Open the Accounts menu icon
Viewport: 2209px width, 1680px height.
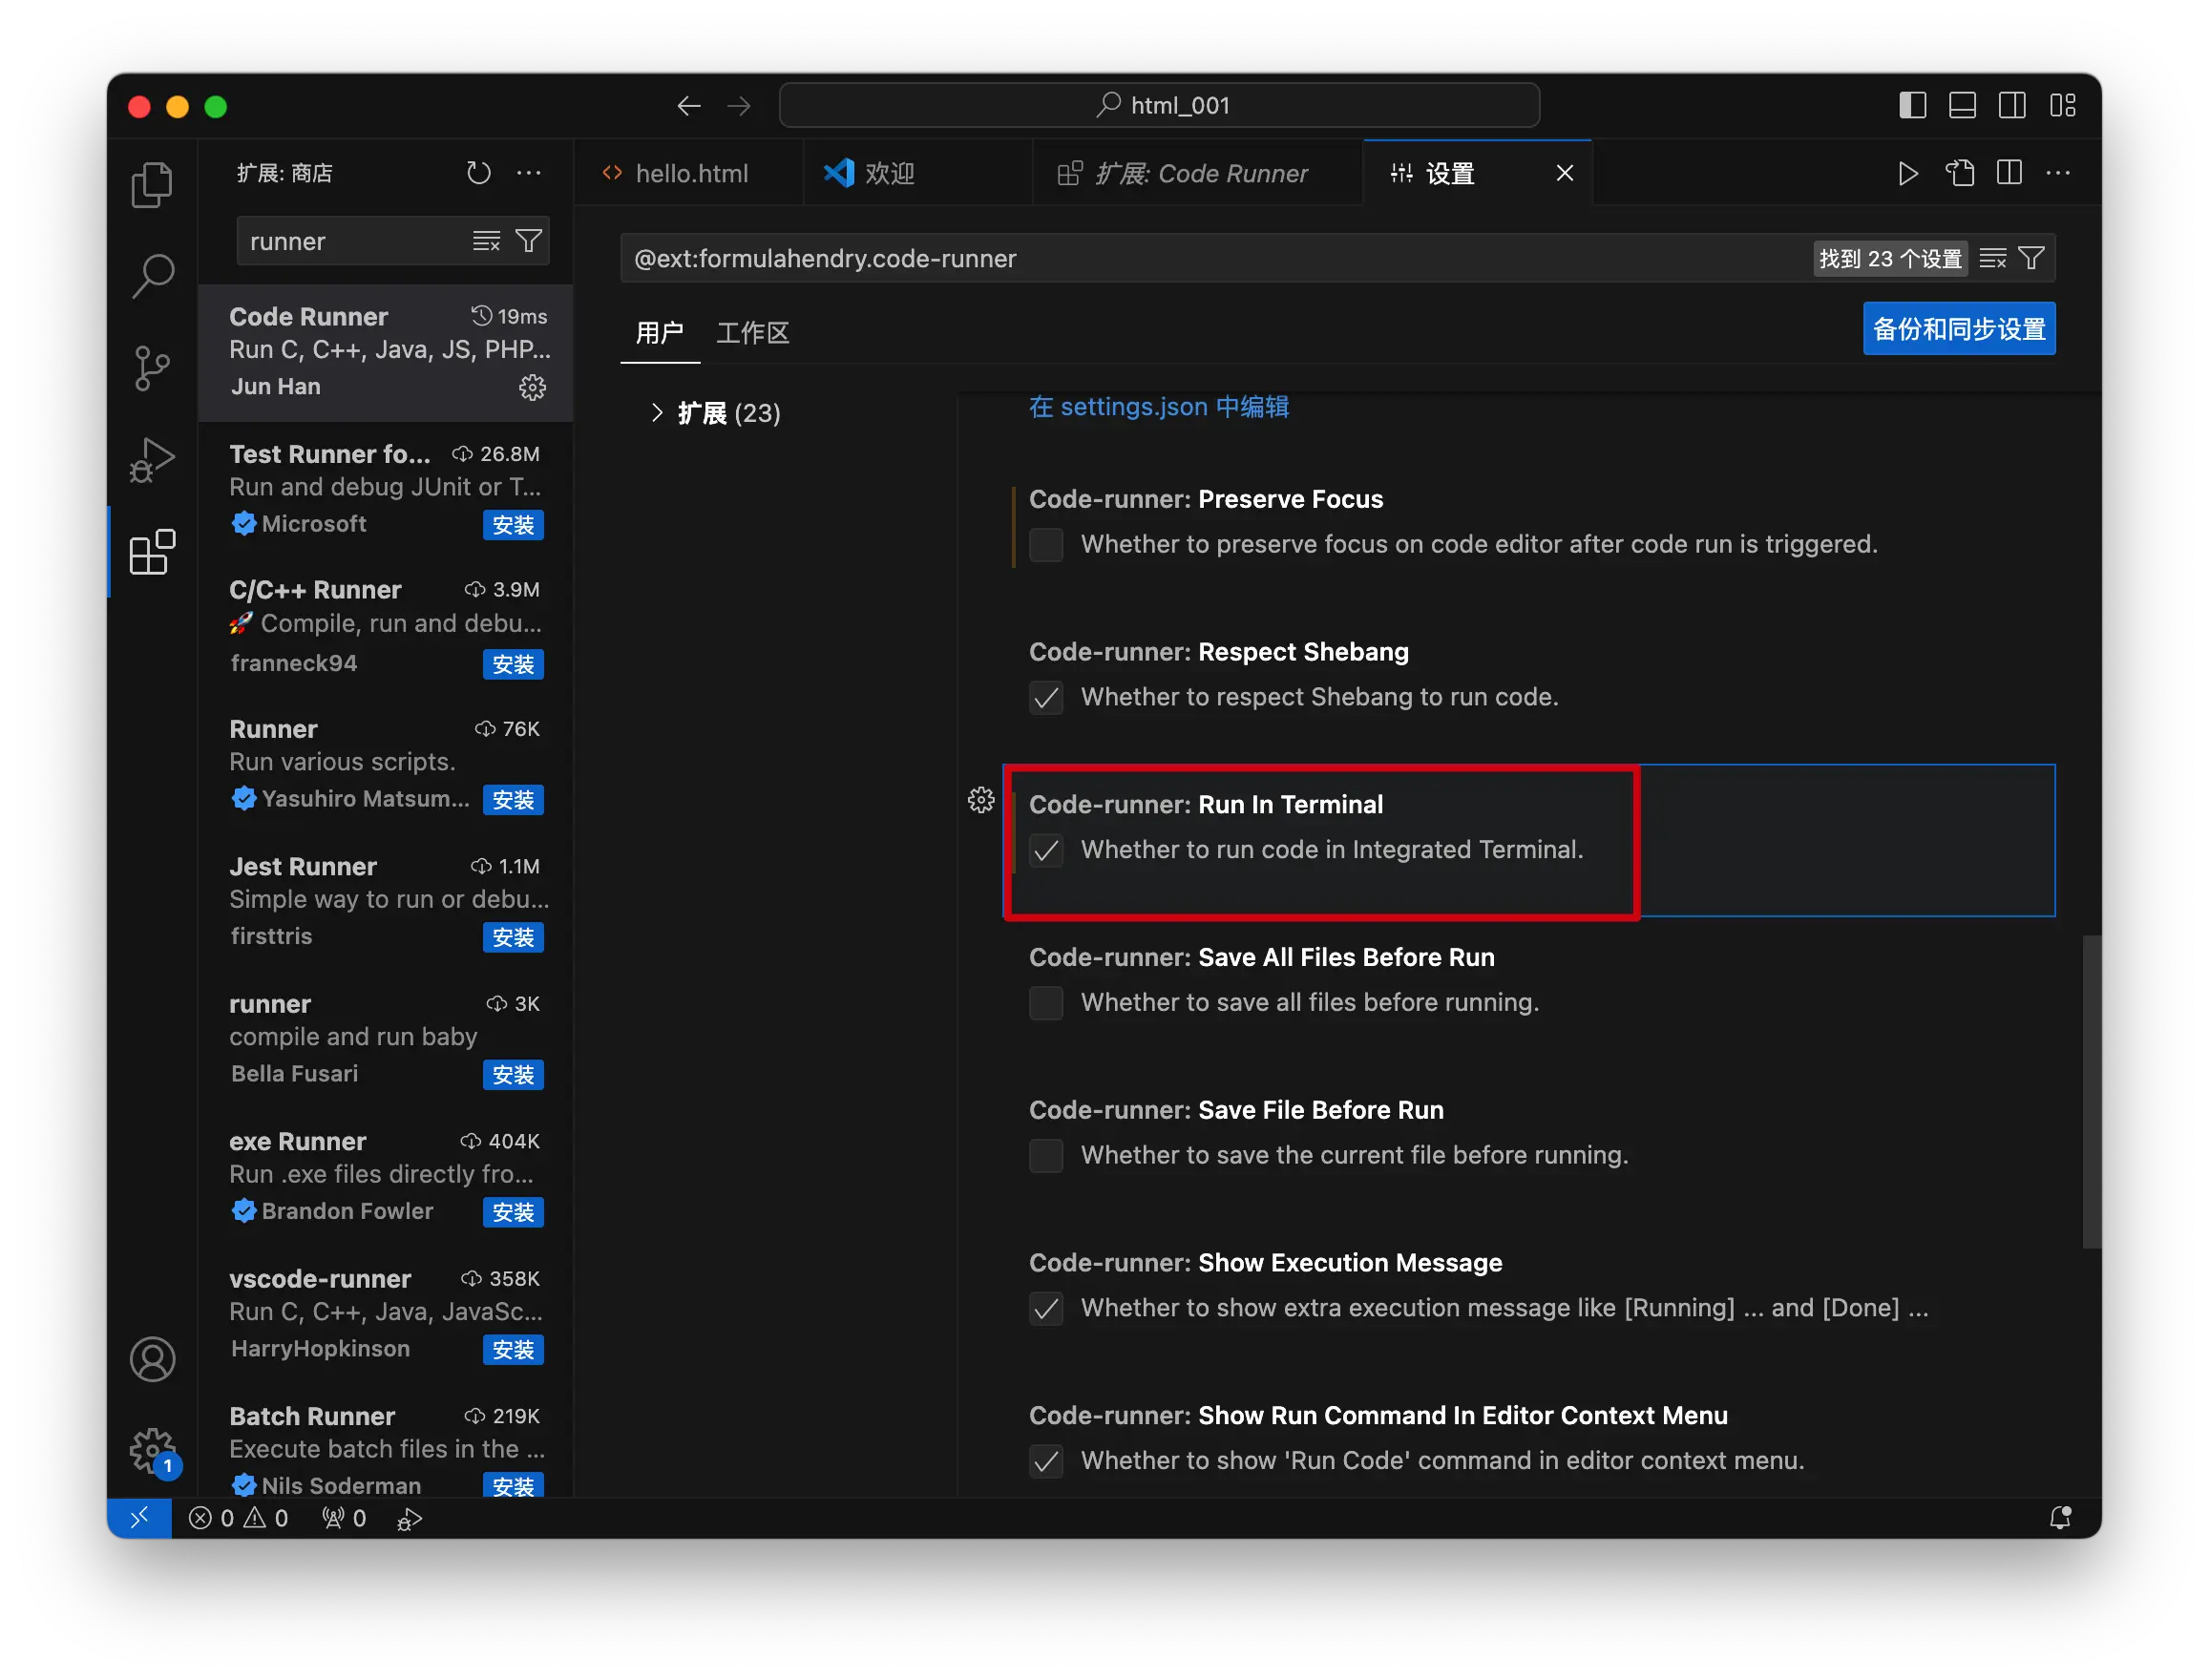(152, 1360)
